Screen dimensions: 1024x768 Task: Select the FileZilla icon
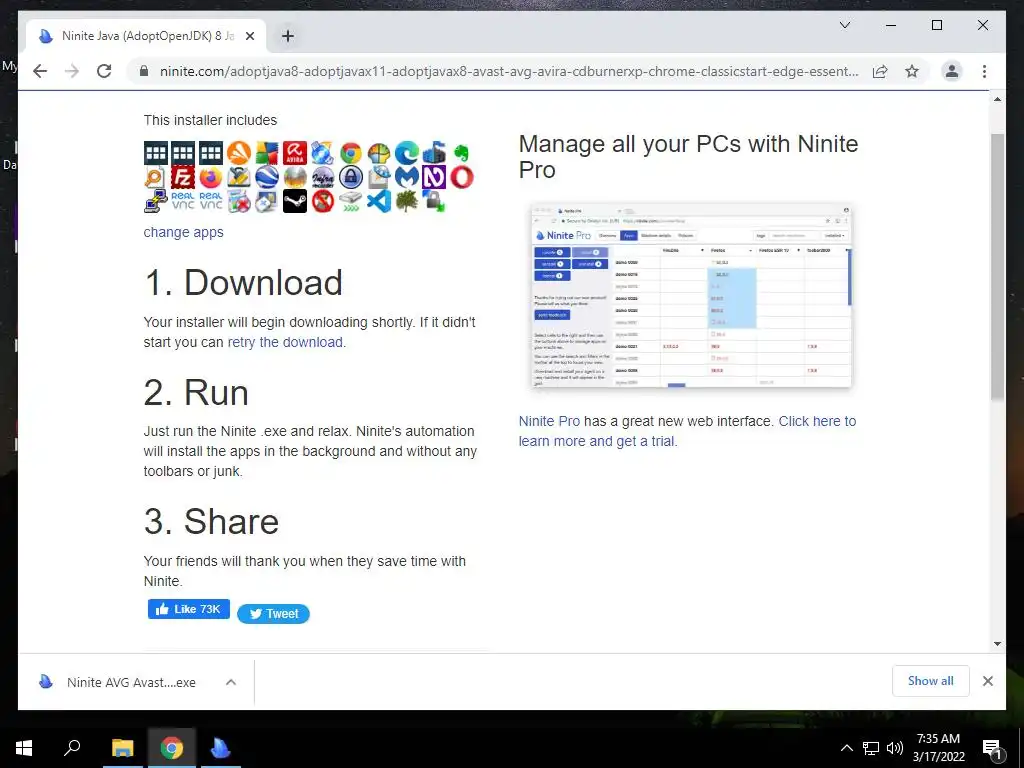tap(183, 177)
